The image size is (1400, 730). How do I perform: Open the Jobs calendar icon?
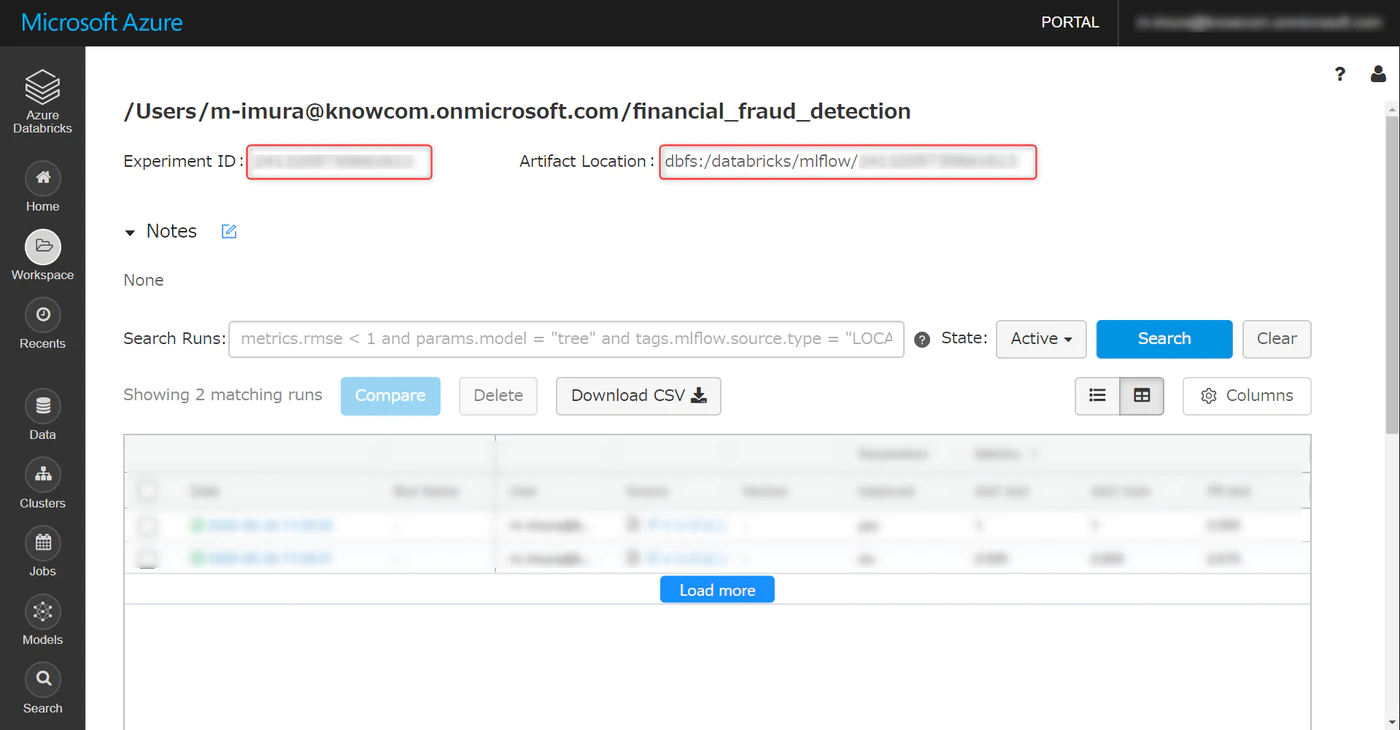coord(43,543)
